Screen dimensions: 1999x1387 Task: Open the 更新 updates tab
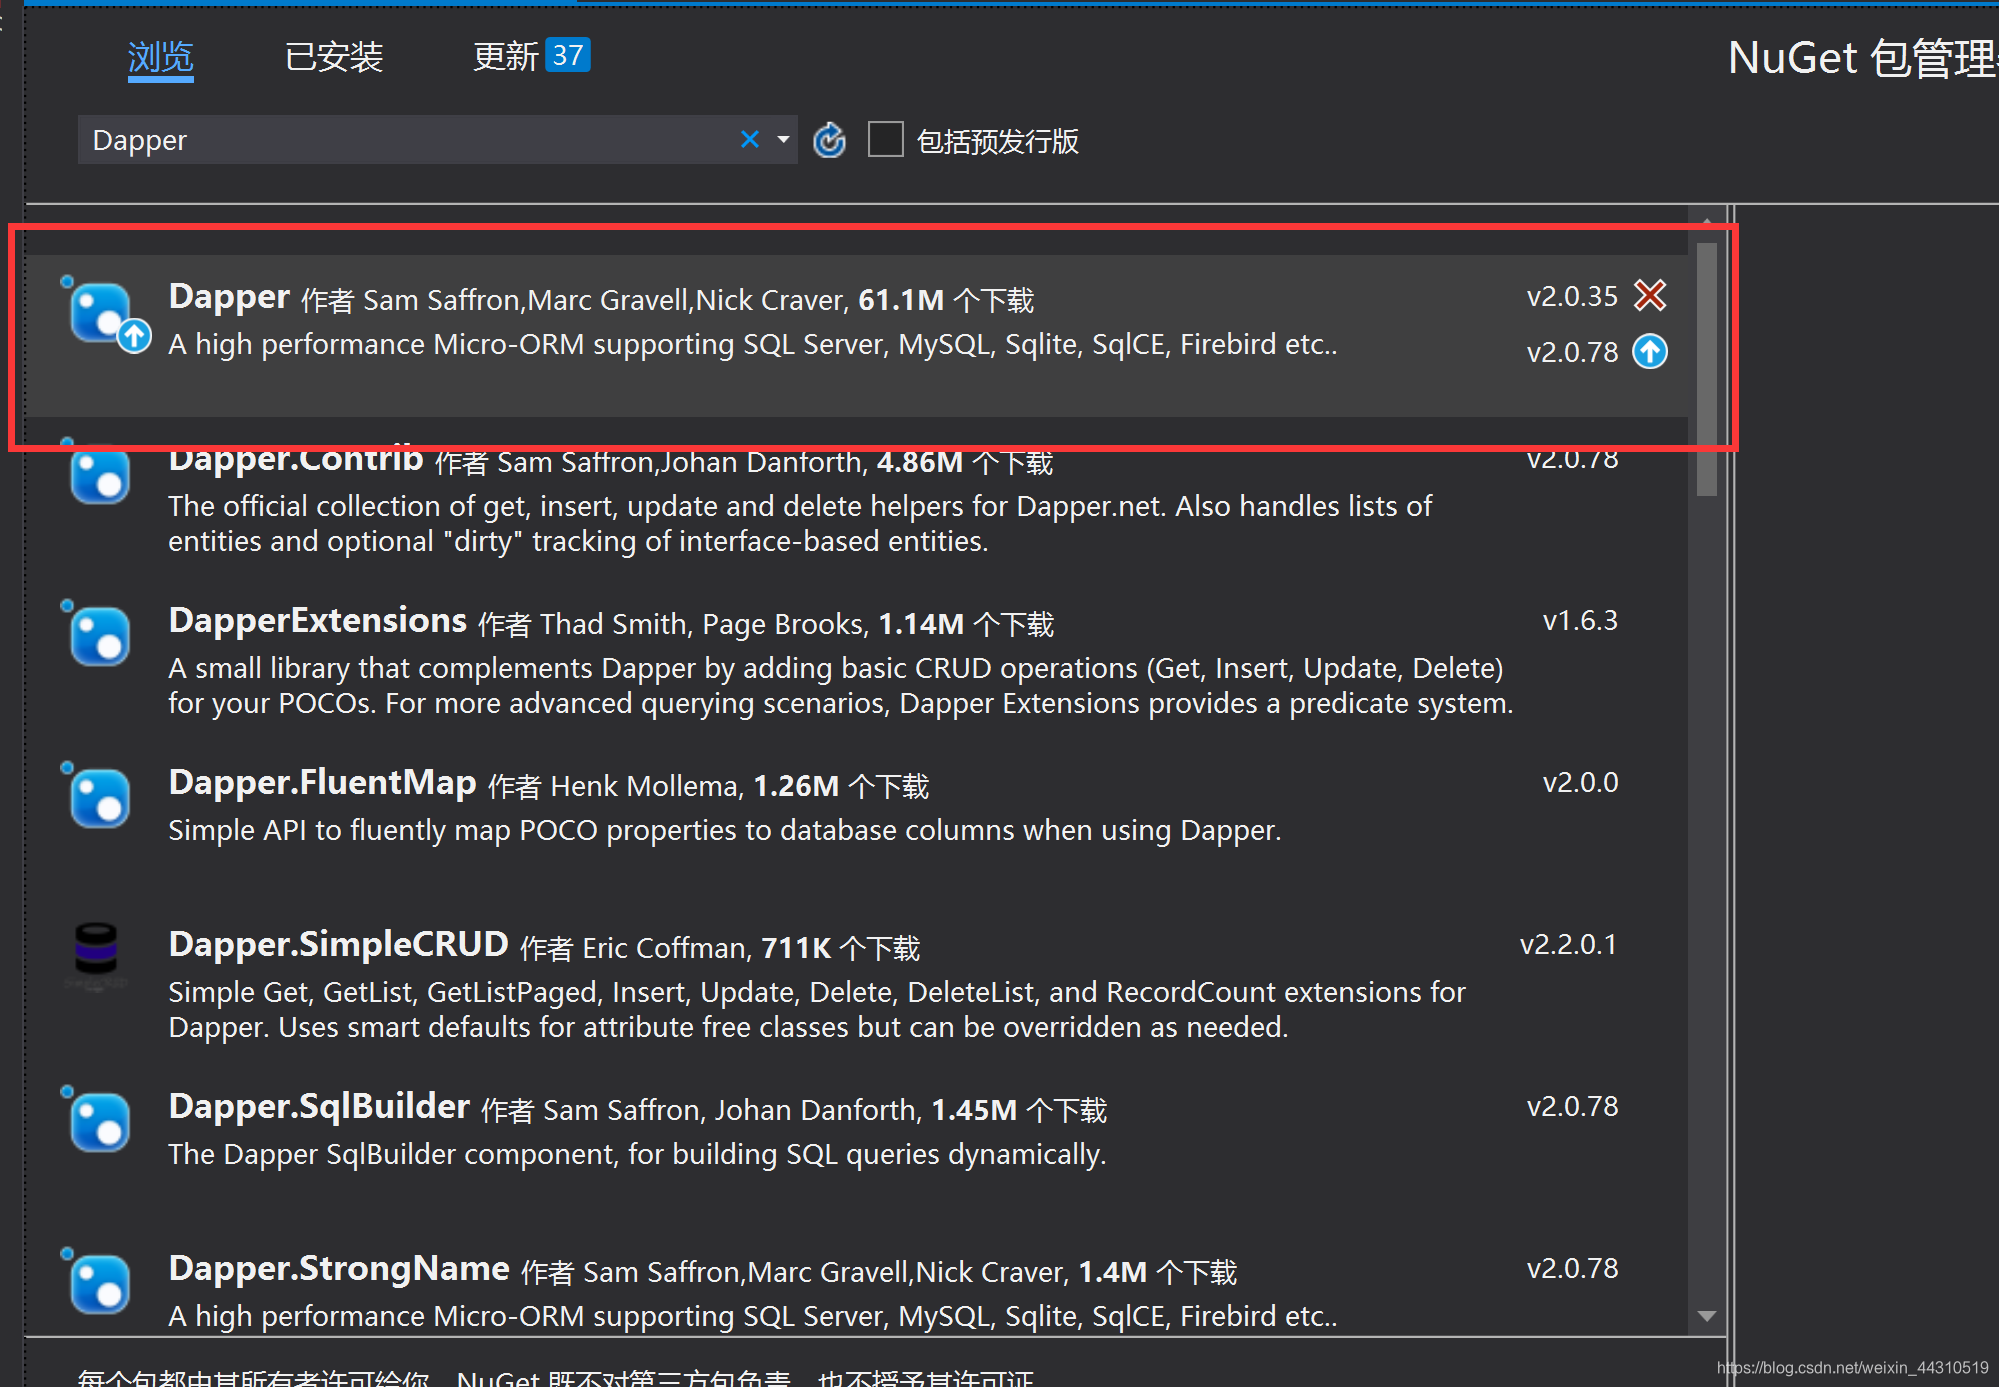[x=505, y=57]
